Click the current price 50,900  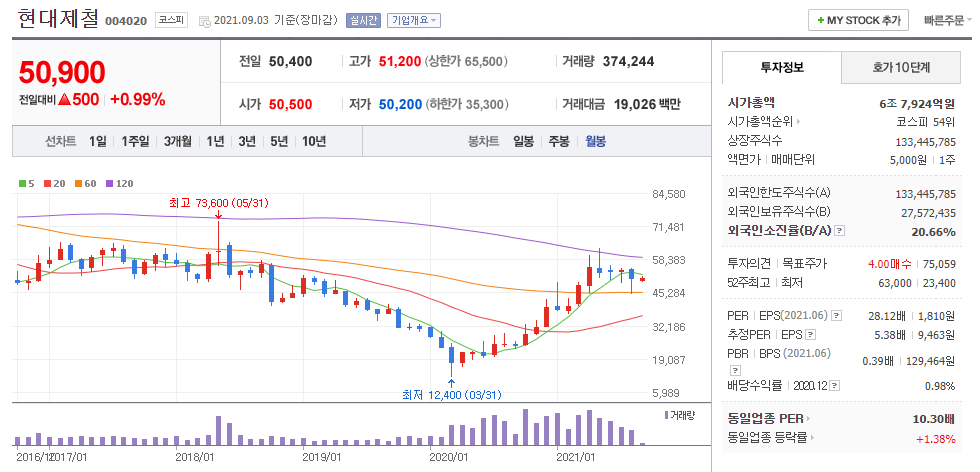coord(62,73)
